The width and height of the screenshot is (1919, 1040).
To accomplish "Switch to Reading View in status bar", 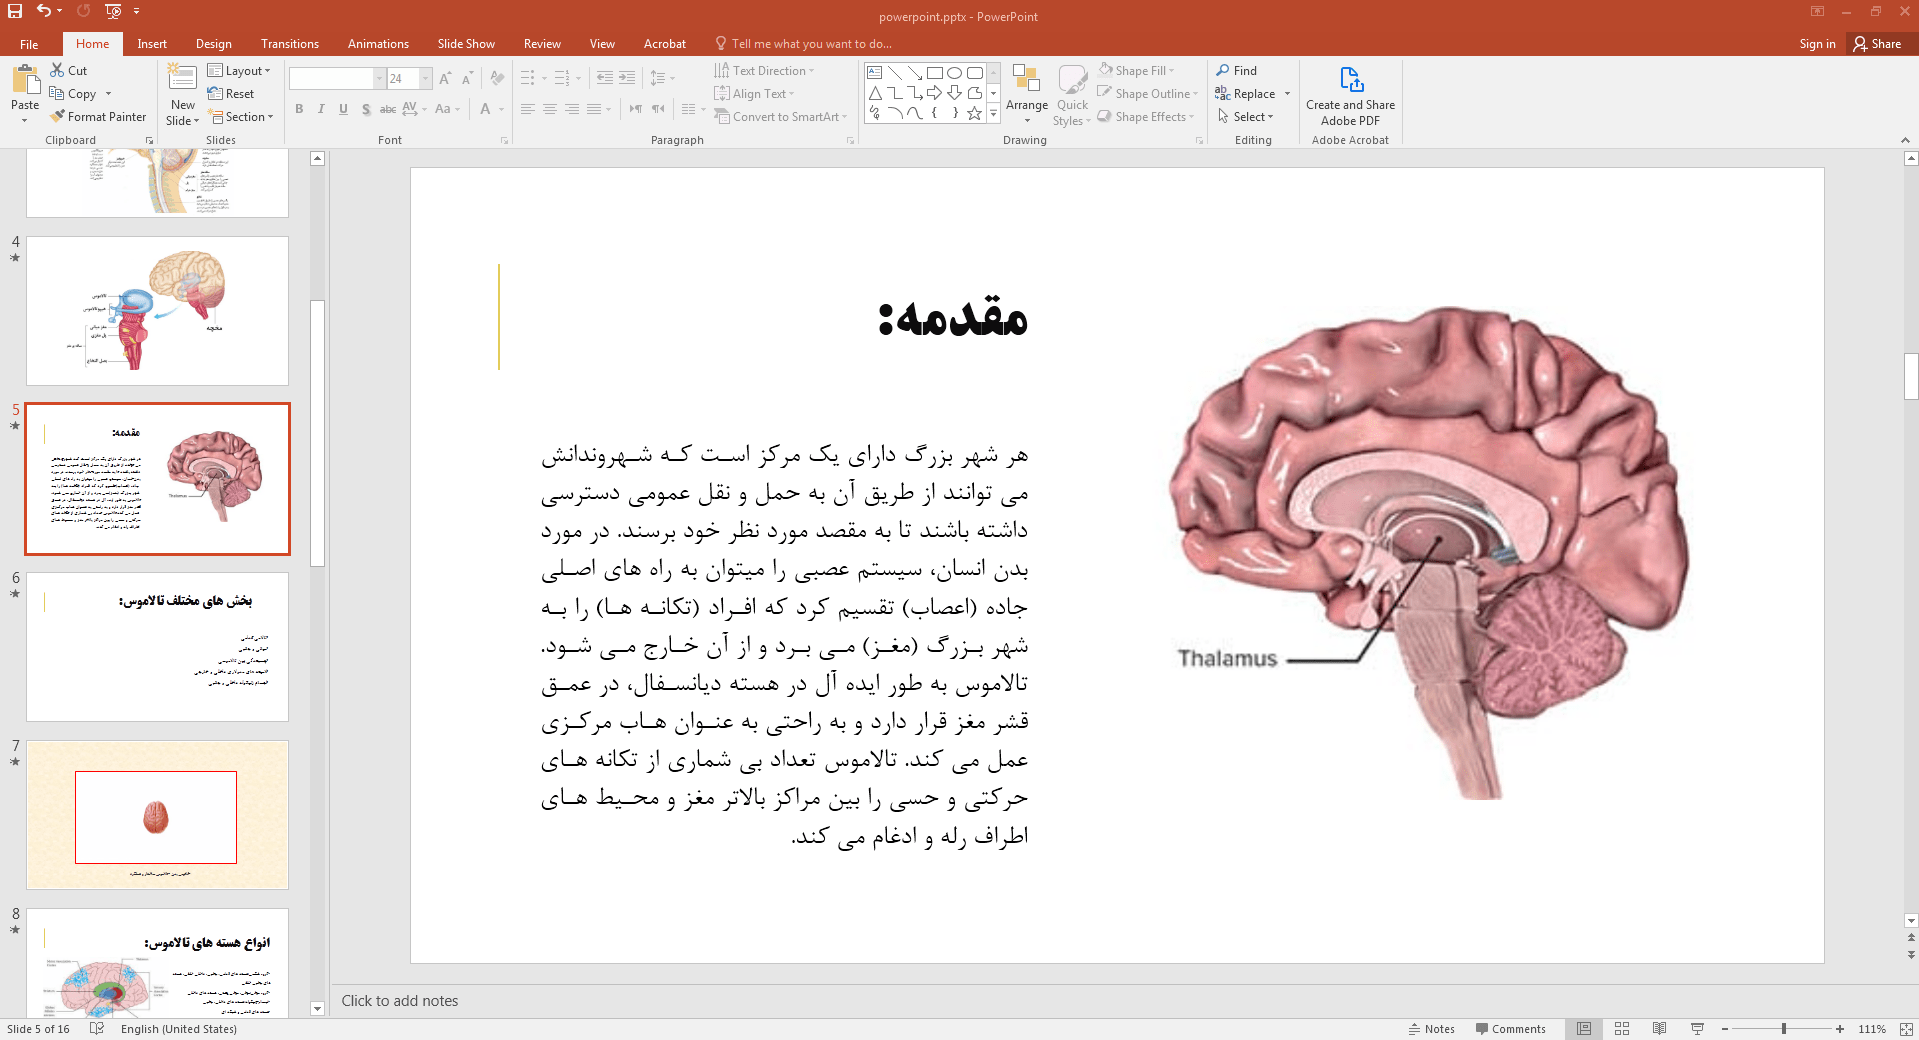I will 1659,1029.
